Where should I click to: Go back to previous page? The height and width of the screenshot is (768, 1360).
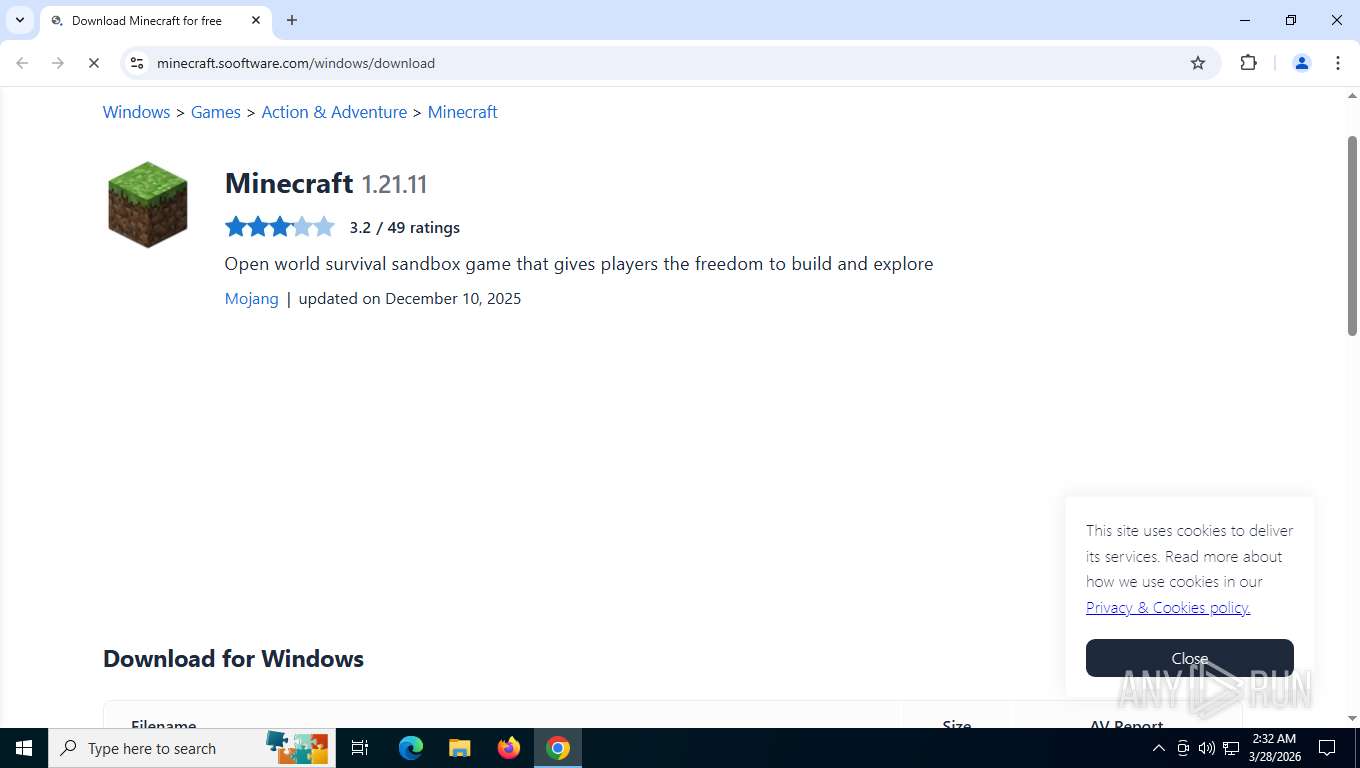pyautogui.click(x=22, y=63)
